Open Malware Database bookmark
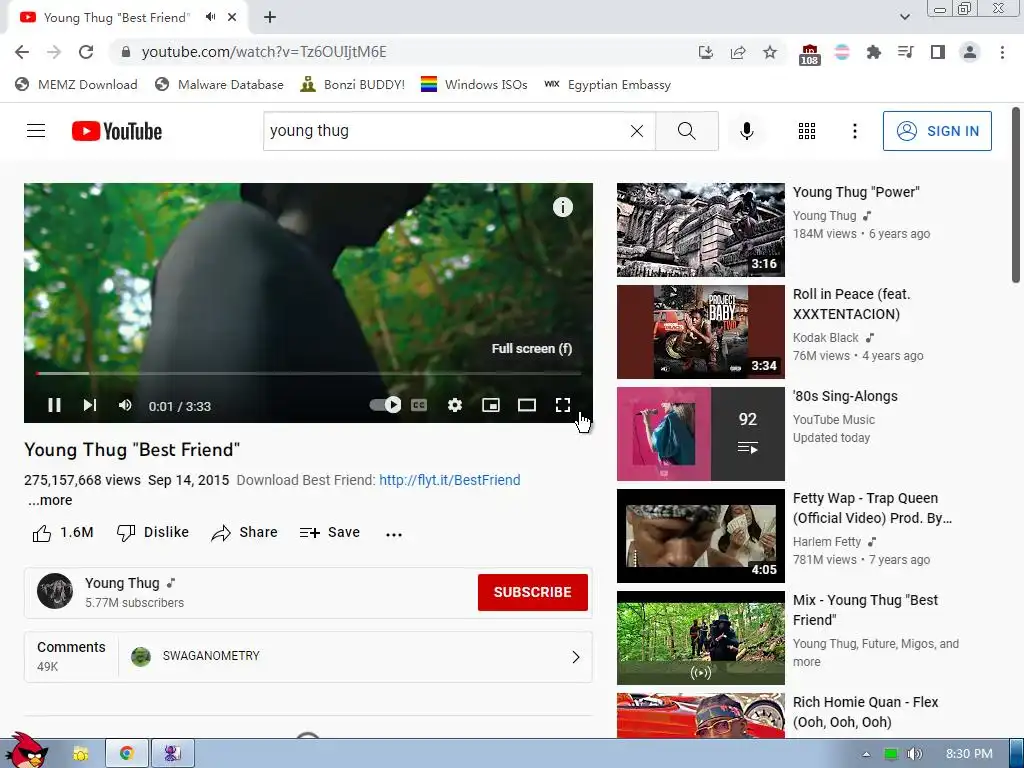Viewport: 1024px width, 768px height. pyautogui.click(x=219, y=85)
